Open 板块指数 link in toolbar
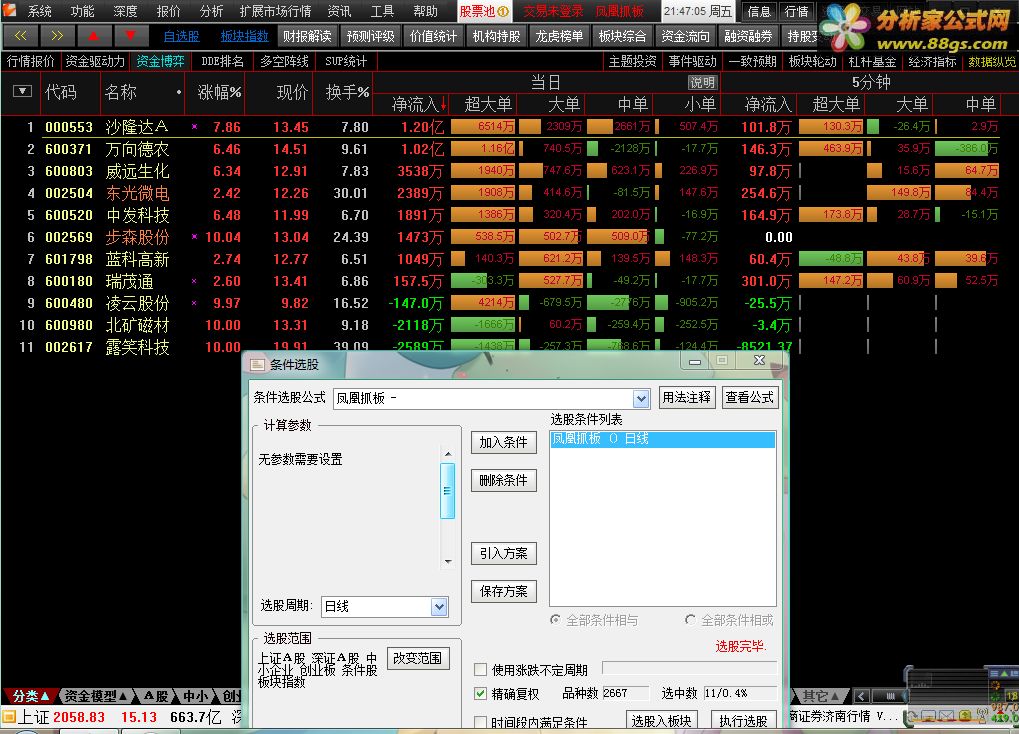The width and height of the screenshot is (1019, 734). 244,36
